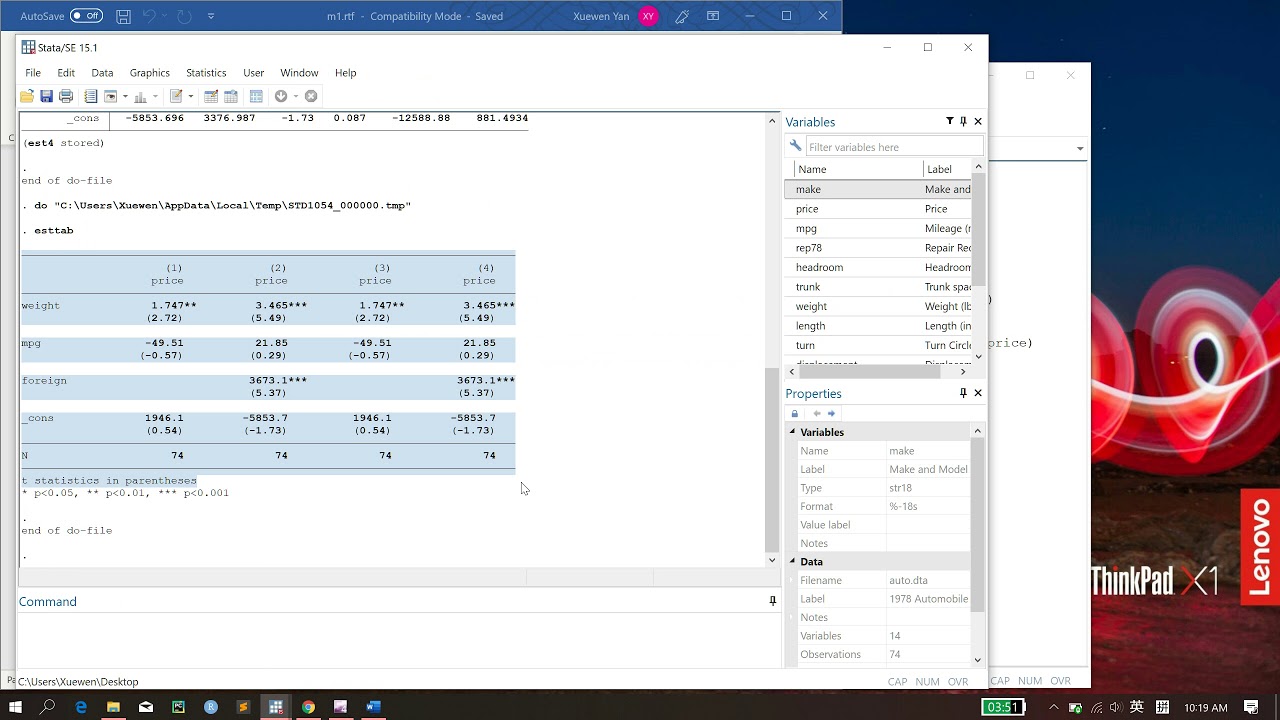This screenshot has width=1280, height=720.
Task: Open the File menu
Action: pyautogui.click(x=33, y=73)
